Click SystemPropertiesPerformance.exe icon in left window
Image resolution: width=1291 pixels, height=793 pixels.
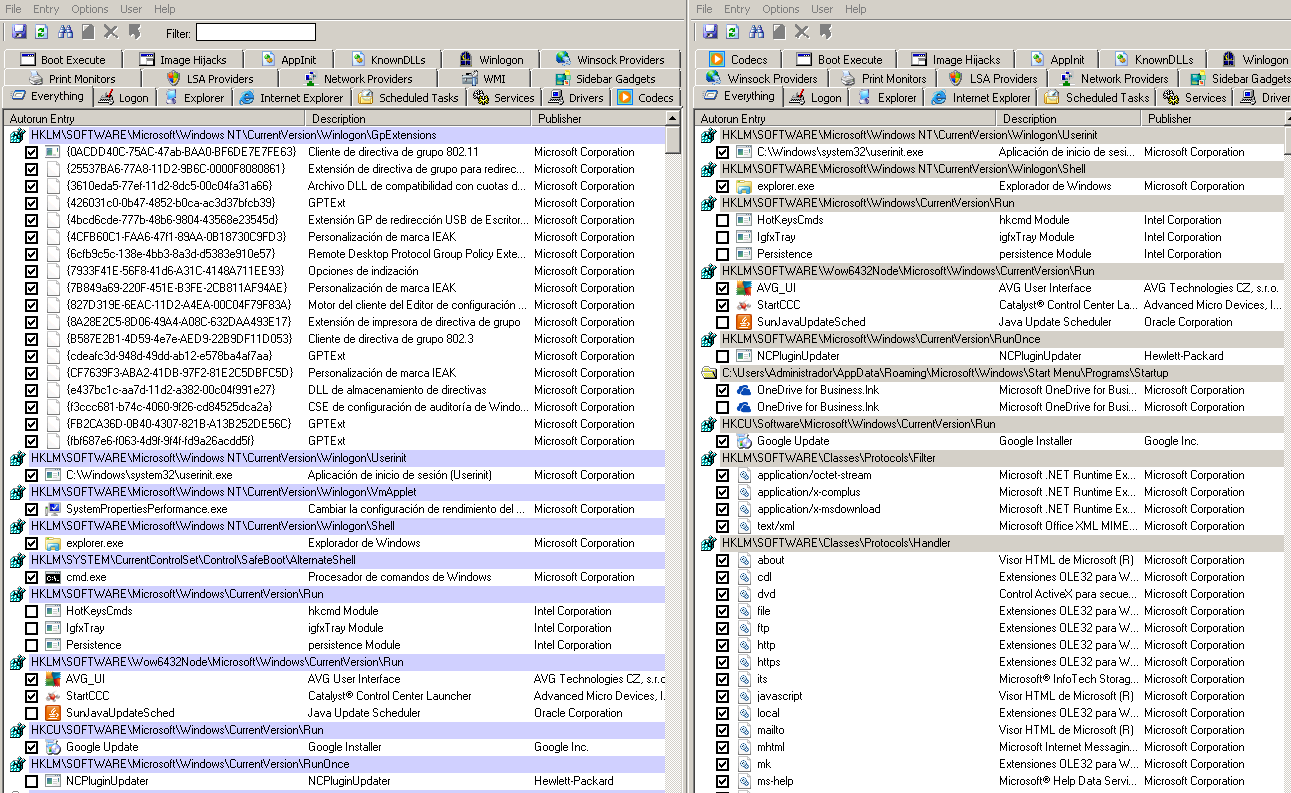click(53, 509)
